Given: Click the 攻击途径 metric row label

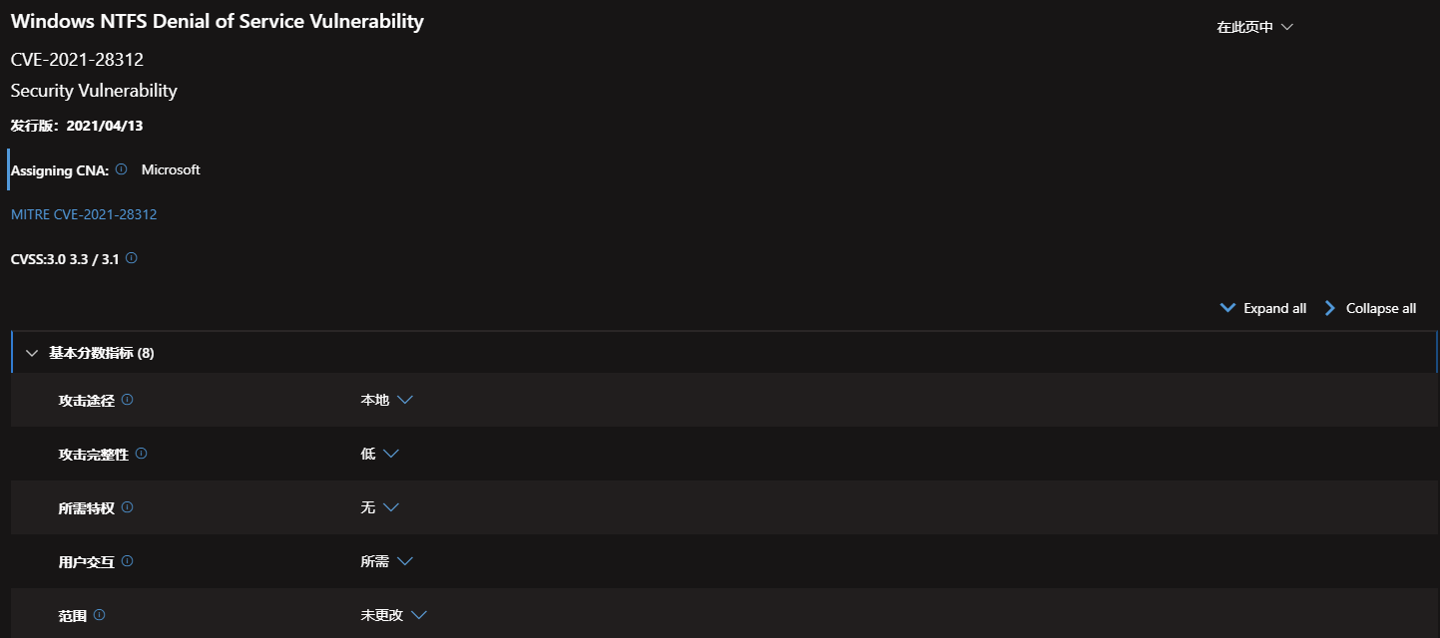Looking at the screenshot, I should (x=87, y=400).
